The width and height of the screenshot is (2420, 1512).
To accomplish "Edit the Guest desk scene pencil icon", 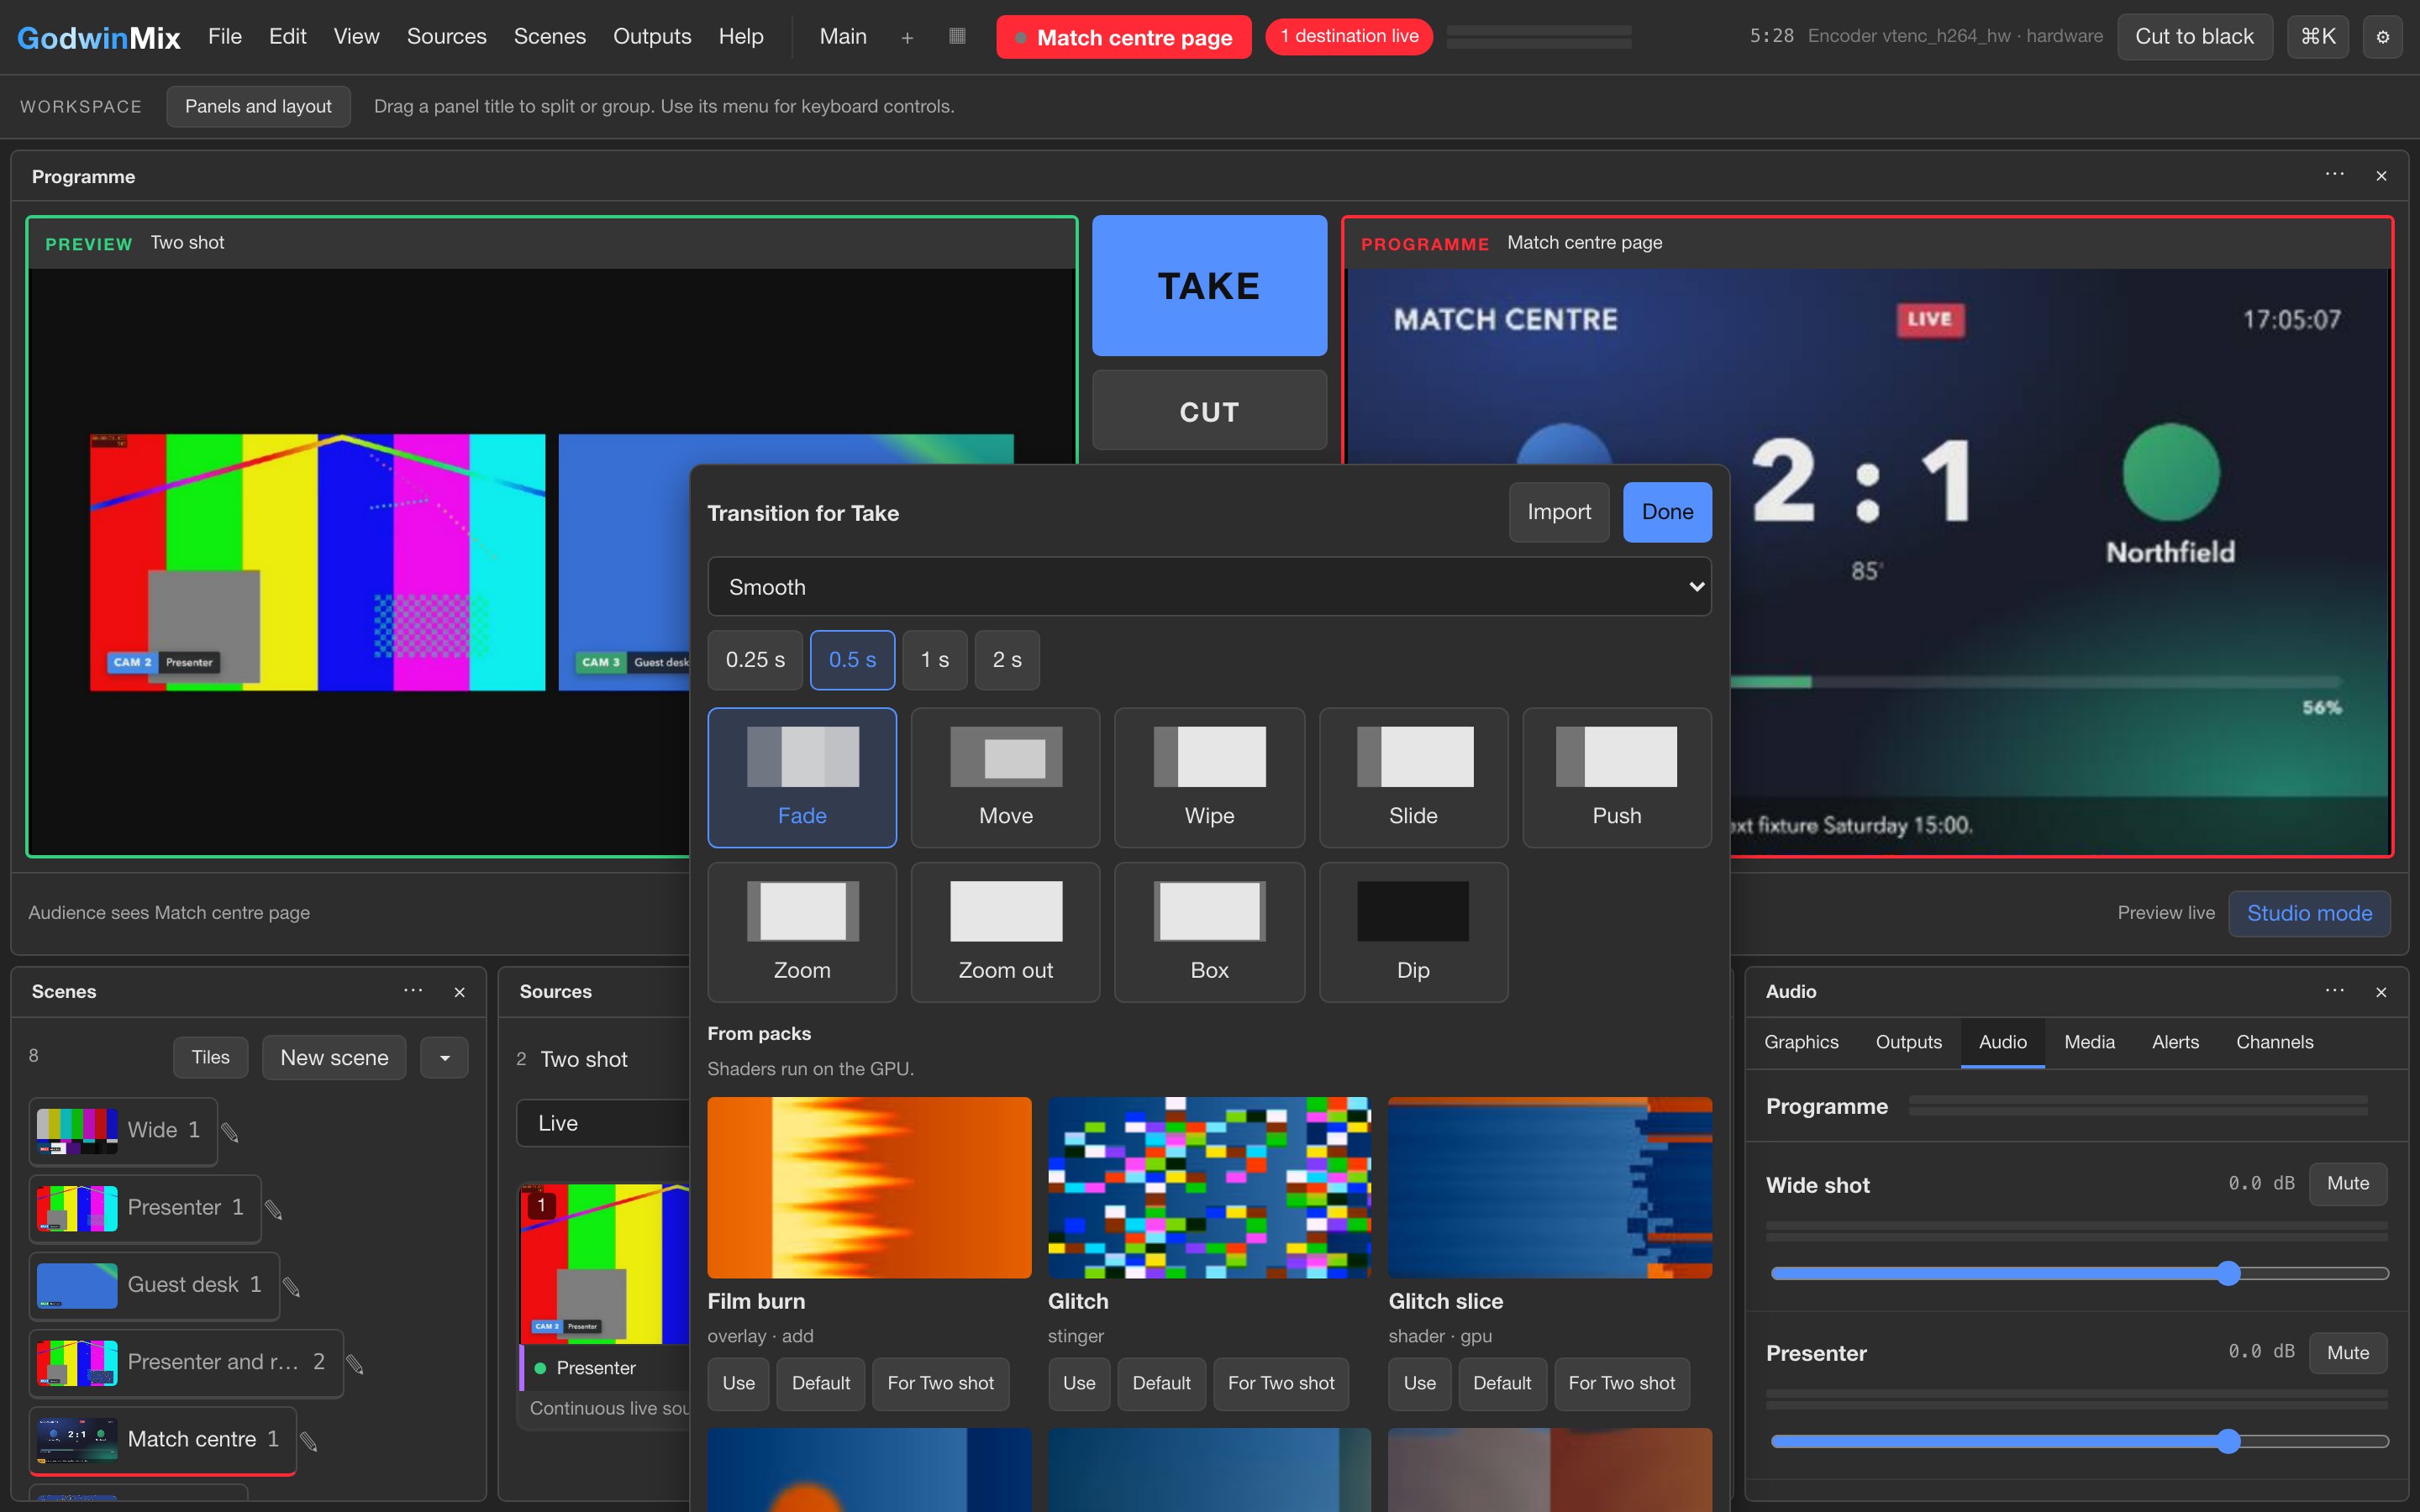I will coord(291,1286).
